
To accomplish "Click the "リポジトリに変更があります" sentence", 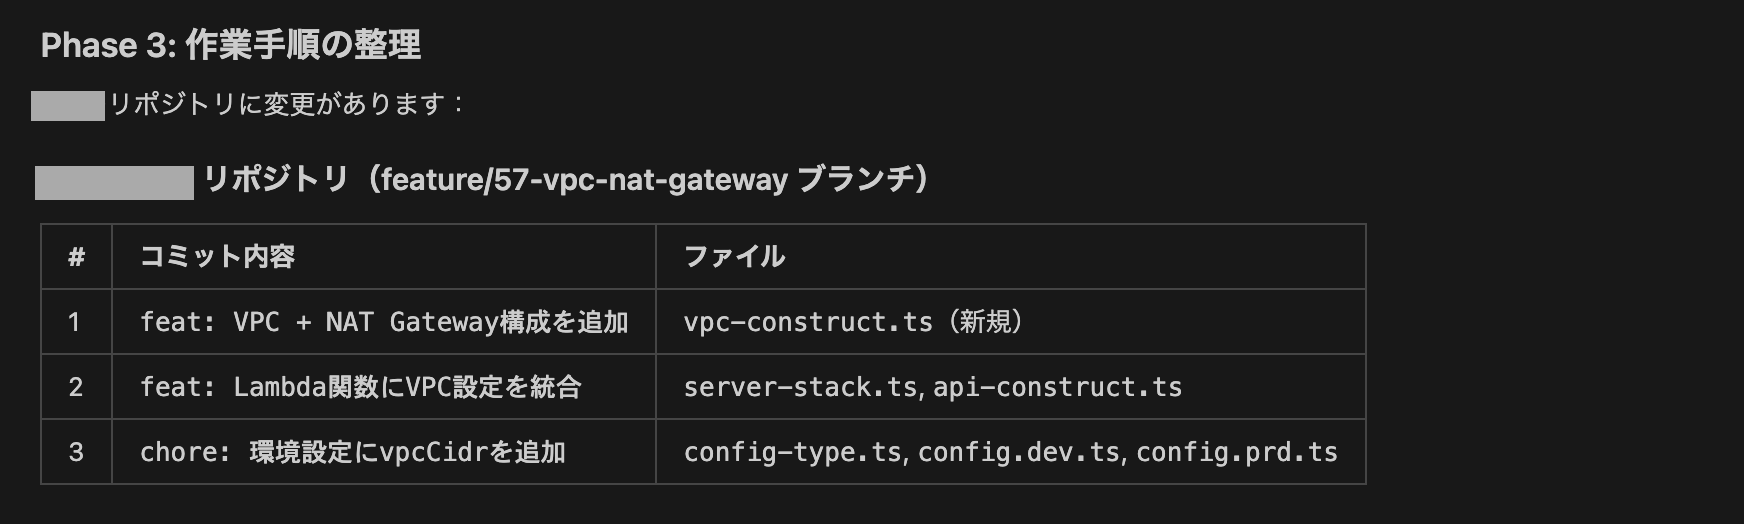I will (x=285, y=104).
